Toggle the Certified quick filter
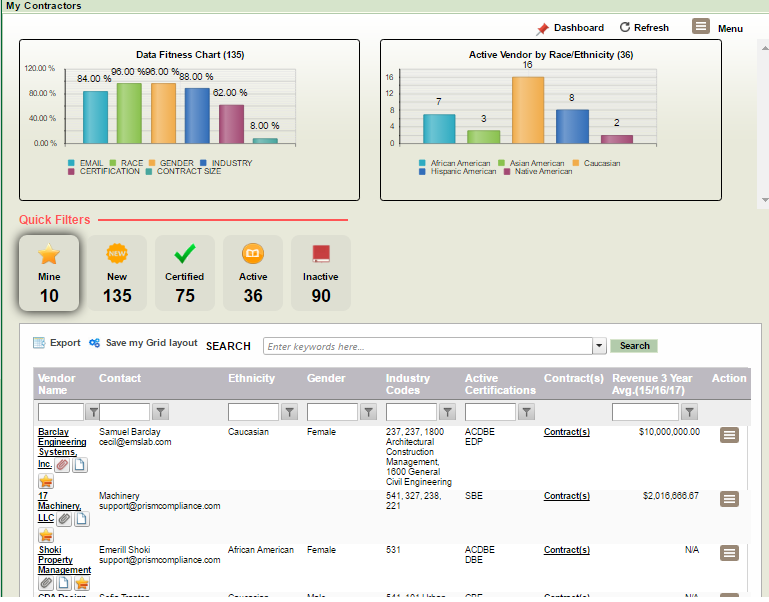 (184, 273)
